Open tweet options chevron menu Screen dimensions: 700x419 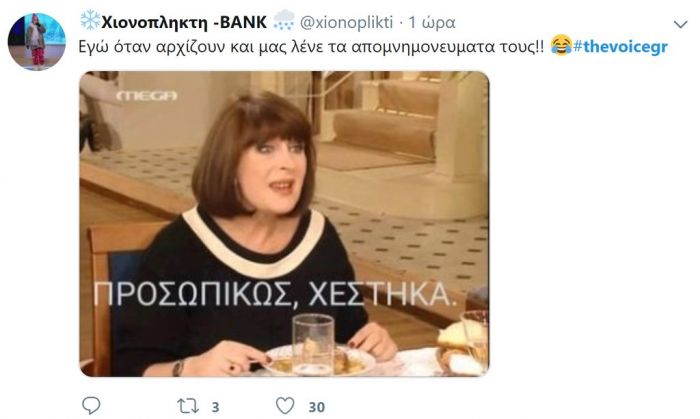(x=680, y=24)
